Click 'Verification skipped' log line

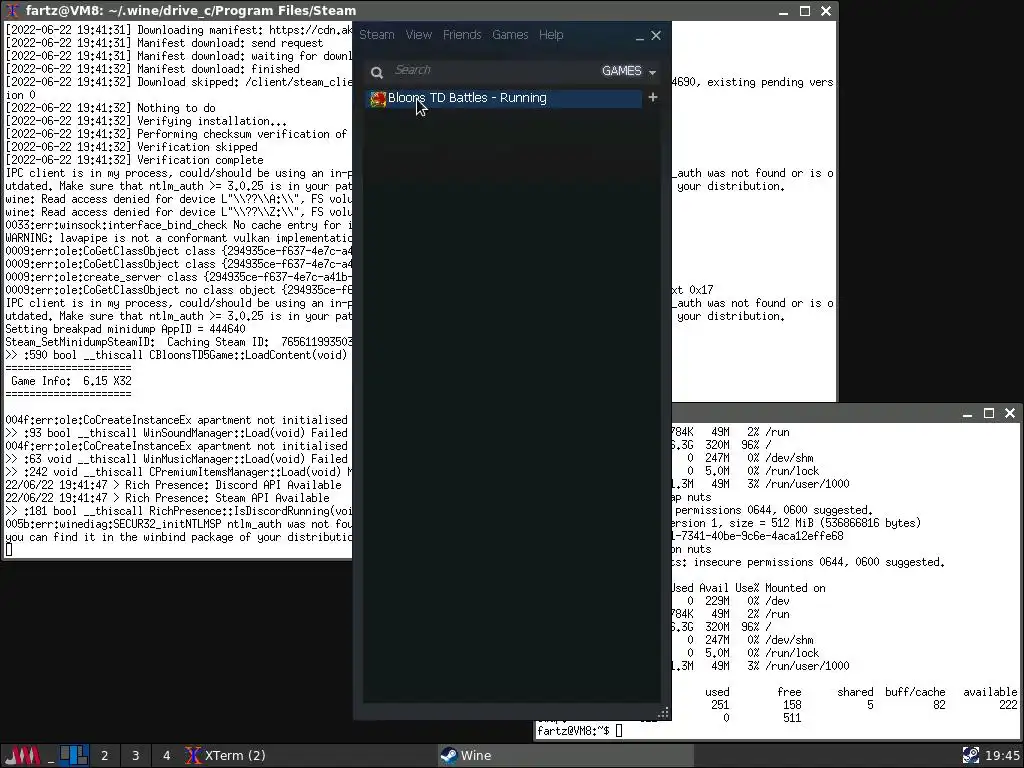[197, 147]
